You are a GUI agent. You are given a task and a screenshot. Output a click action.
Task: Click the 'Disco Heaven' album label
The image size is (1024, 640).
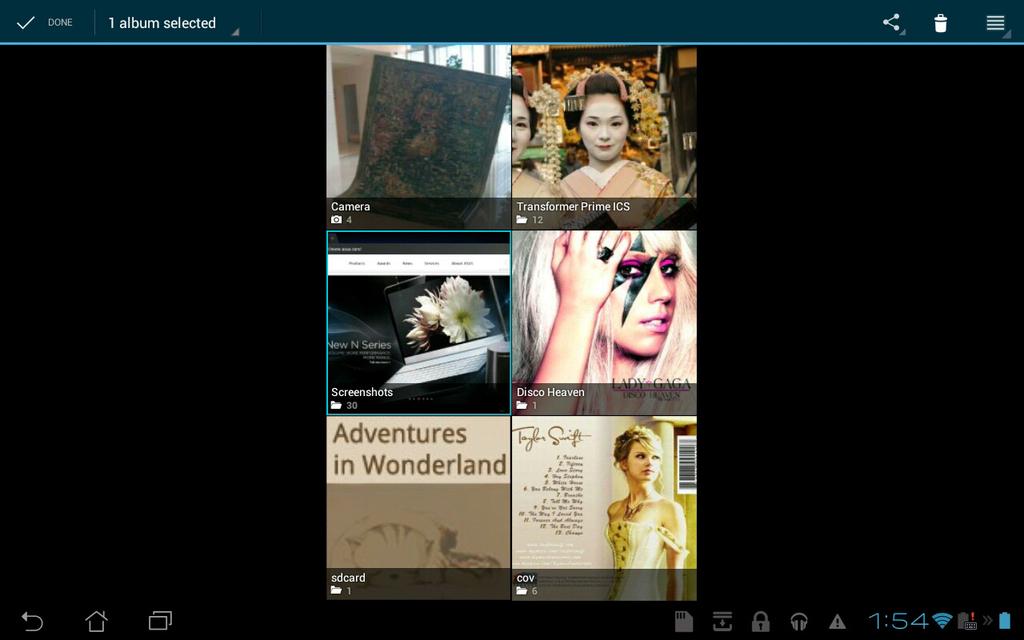pyautogui.click(x=551, y=392)
